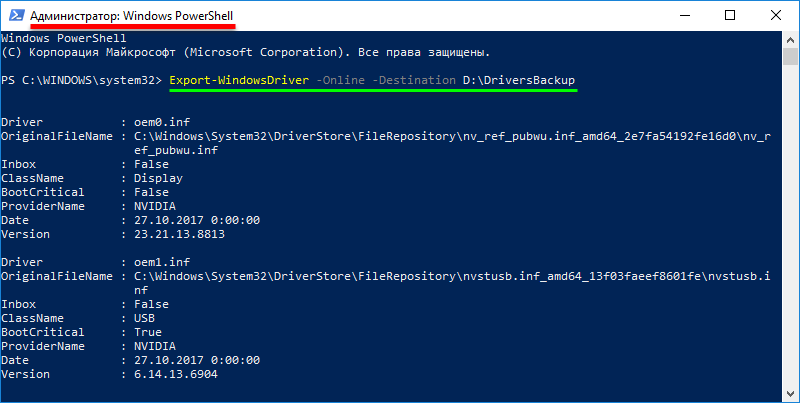Click the BootCritical value "True"
This screenshot has width=800, height=403.
click(149, 332)
